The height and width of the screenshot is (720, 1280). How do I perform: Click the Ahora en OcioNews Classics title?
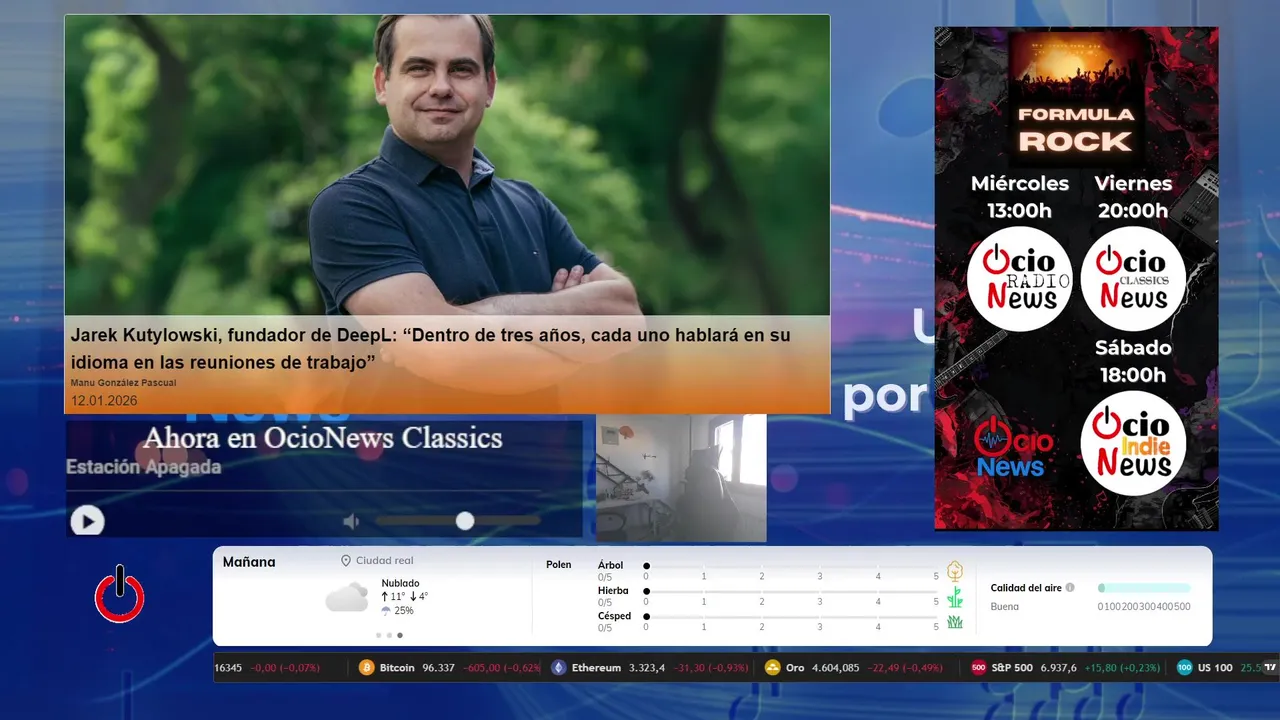pyautogui.click(x=322, y=438)
